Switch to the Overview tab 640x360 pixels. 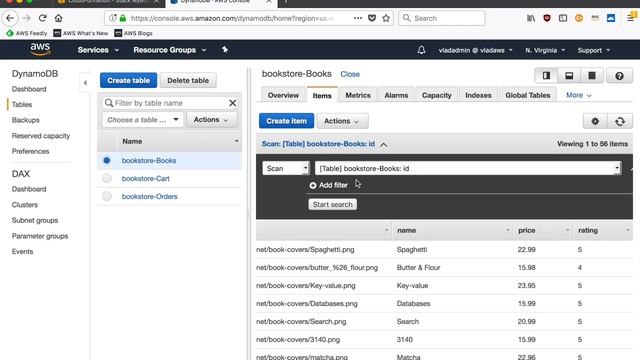pyautogui.click(x=283, y=95)
